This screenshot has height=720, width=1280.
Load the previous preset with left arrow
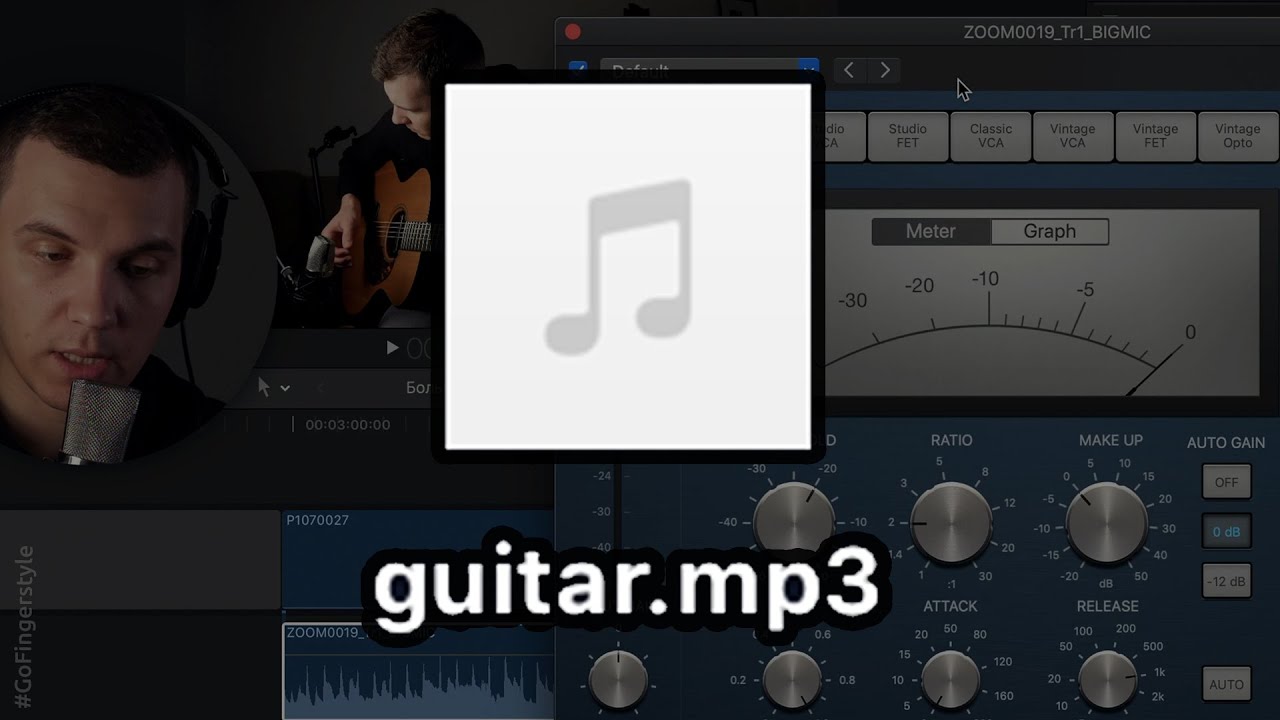point(849,70)
